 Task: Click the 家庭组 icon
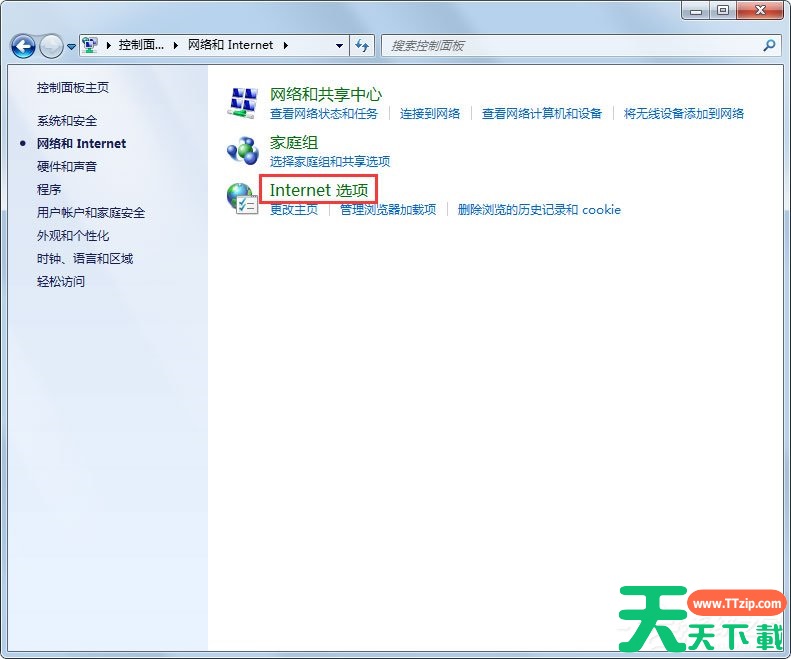point(242,149)
